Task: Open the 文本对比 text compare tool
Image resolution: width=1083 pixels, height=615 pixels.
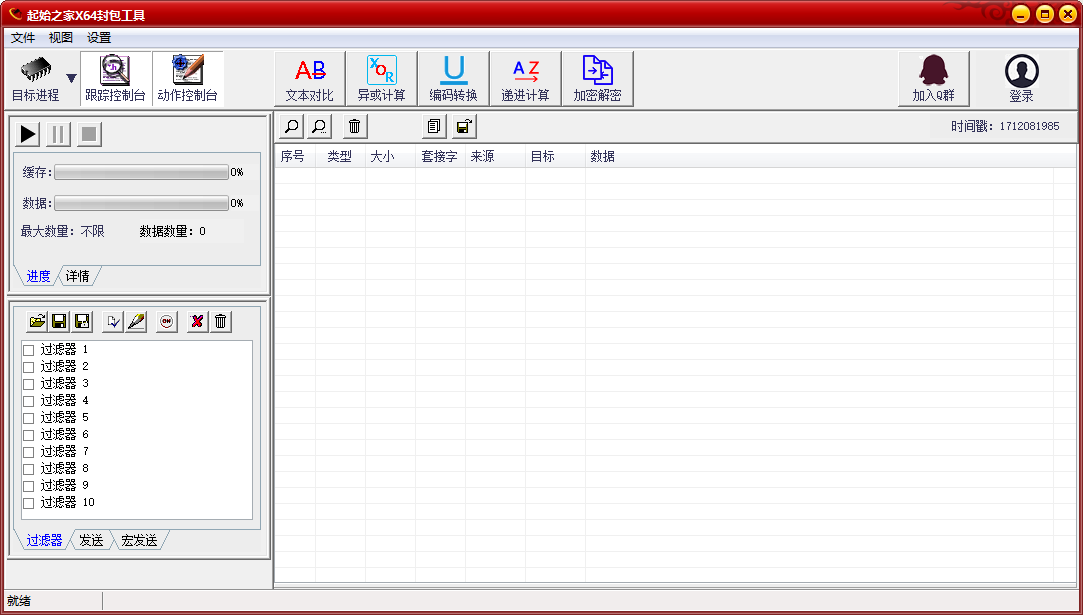Action: (309, 79)
